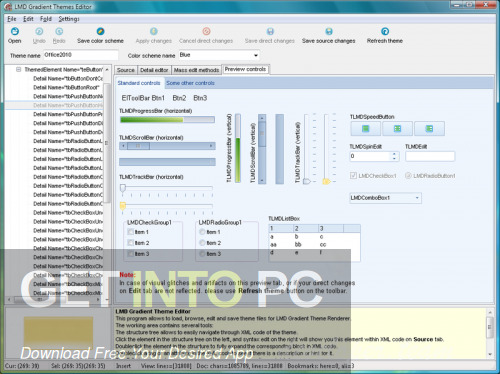Click cell "cc" in TLMDListBox
This screenshot has width=500, height=374.
(323, 244)
